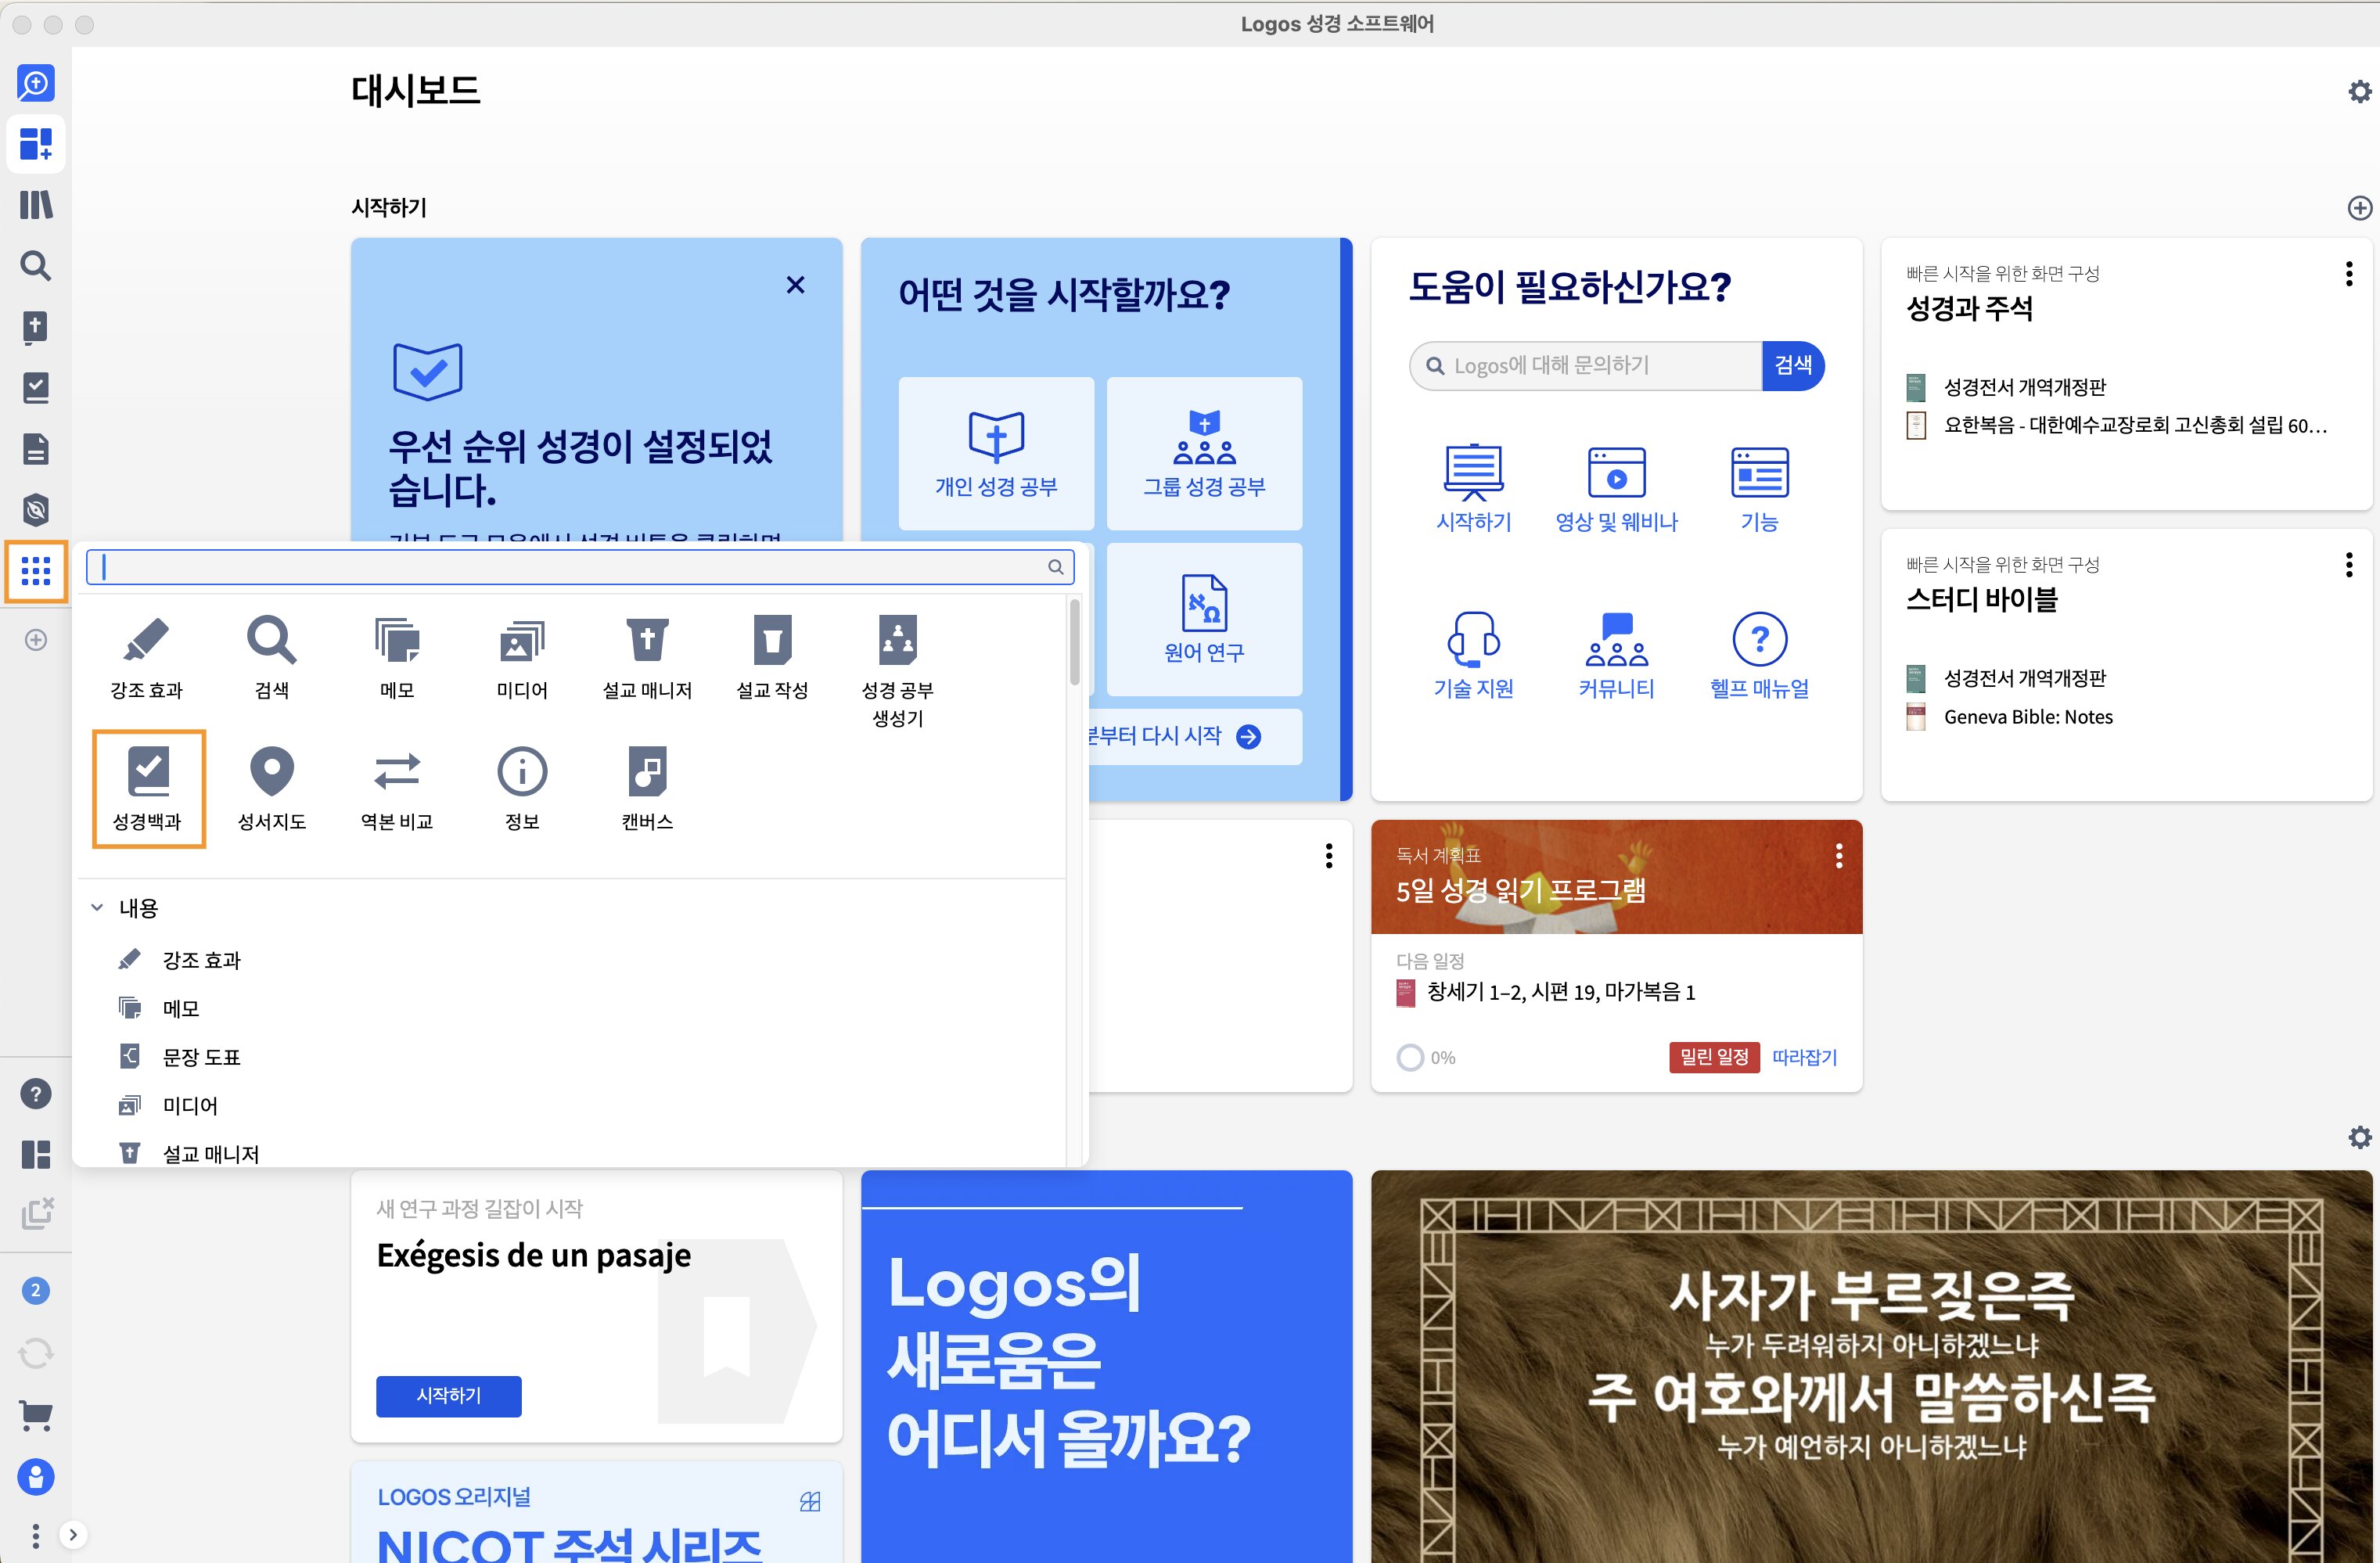Click the add shortcut plus icon in sidebar
This screenshot has width=2380, height=1563.
click(x=36, y=640)
